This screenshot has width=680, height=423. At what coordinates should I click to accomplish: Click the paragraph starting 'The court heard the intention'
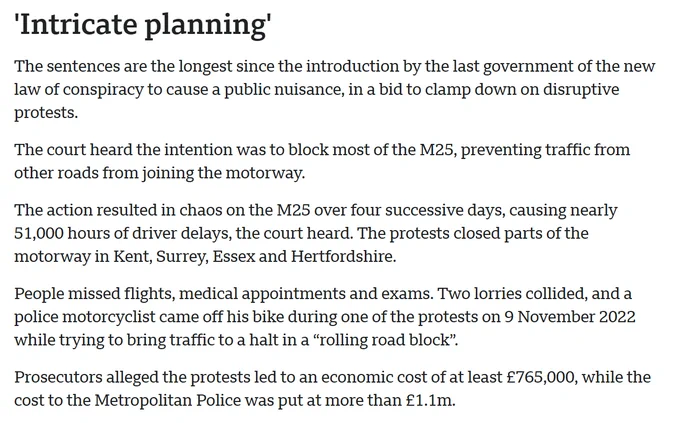pos(322,161)
